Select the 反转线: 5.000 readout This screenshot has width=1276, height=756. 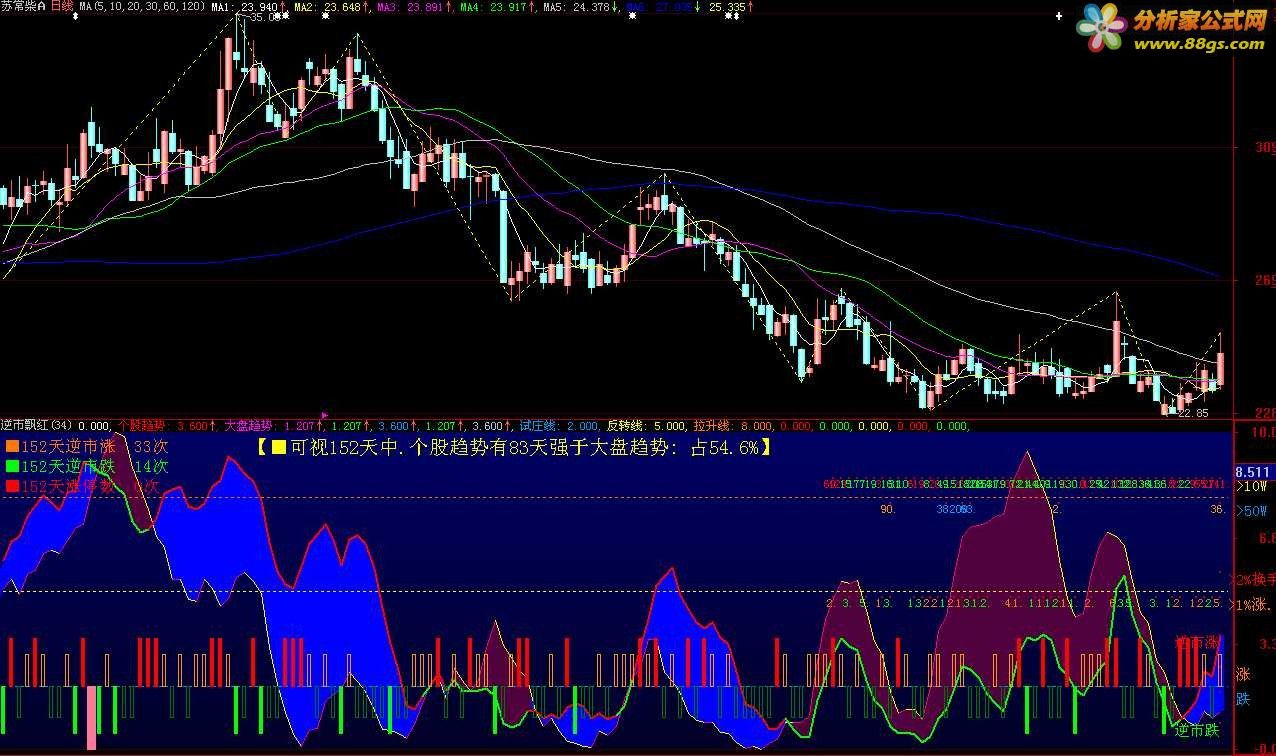pyautogui.click(x=646, y=425)
